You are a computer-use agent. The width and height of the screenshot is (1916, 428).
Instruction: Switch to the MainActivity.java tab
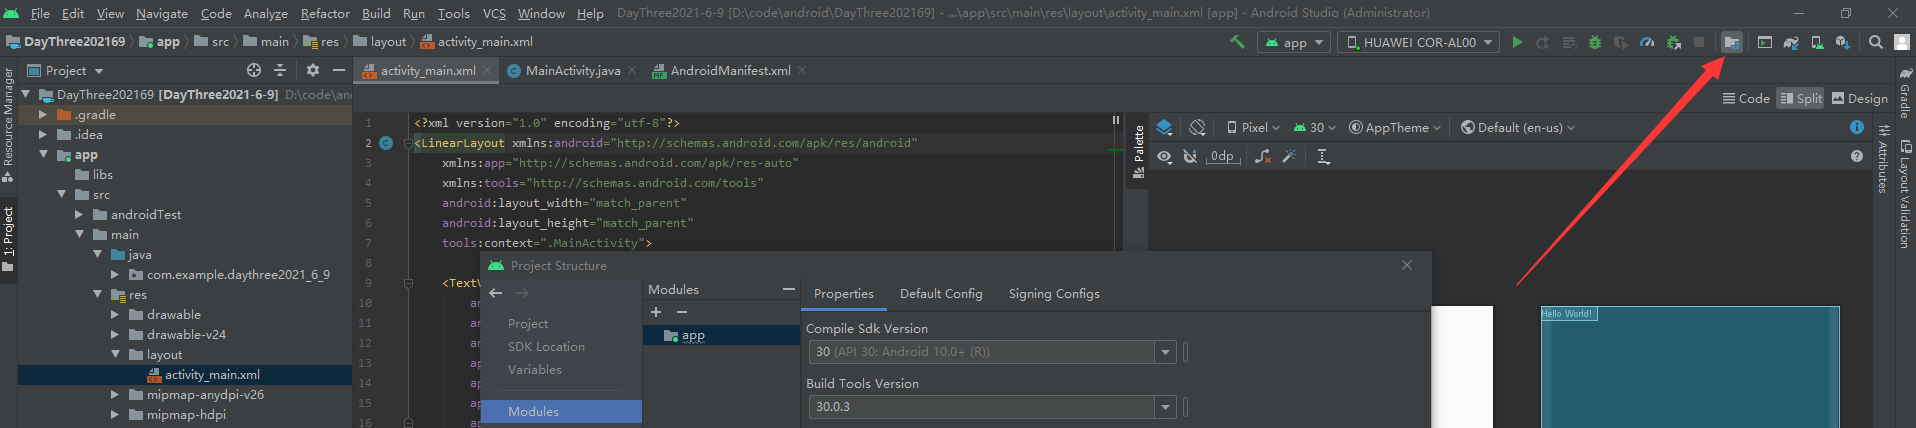pyautogui.click(x=572, y=70)
